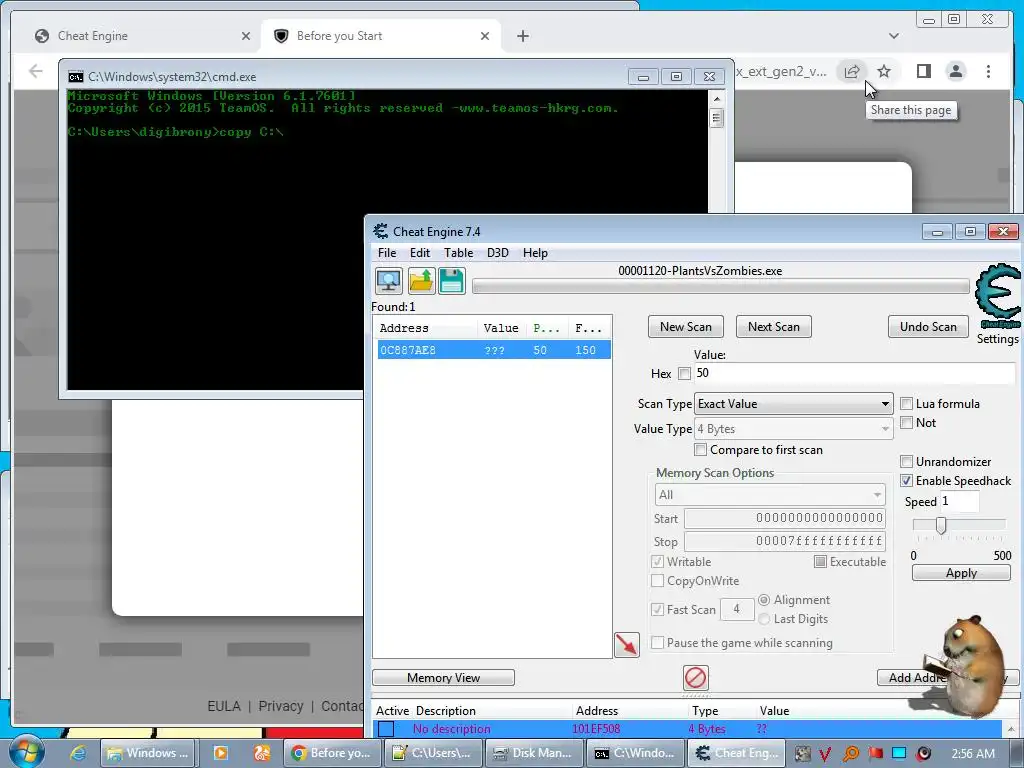Open the D3D menu in Cheat Engine
Viewport: 1024px width, 768px height.
[498, 253]
